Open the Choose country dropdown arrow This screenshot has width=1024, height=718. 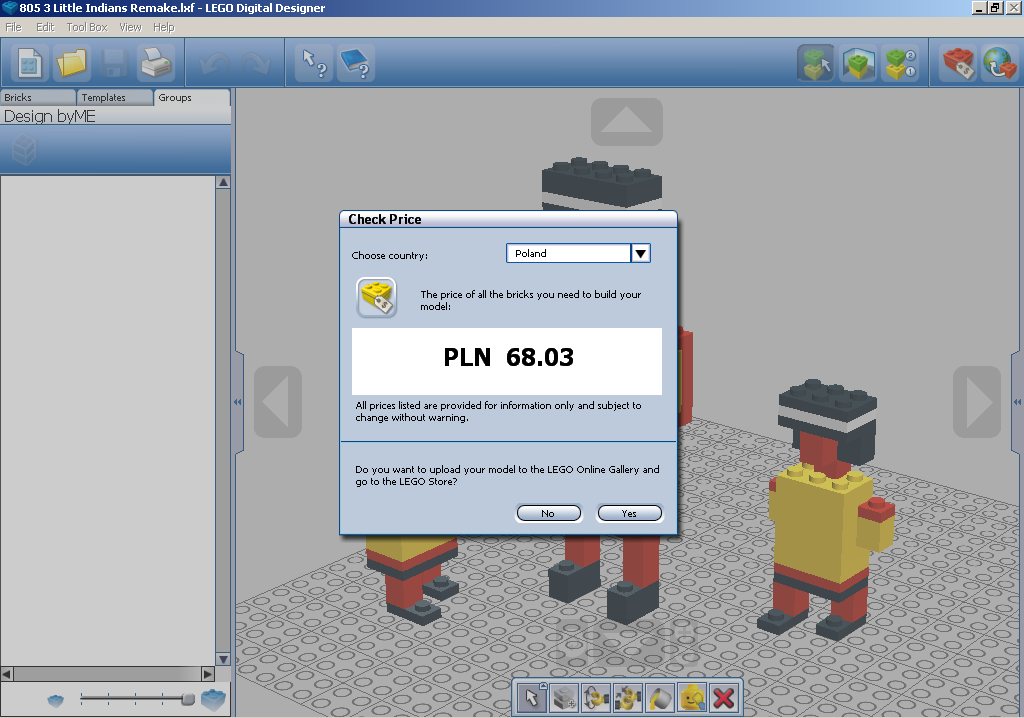point(641,253)
